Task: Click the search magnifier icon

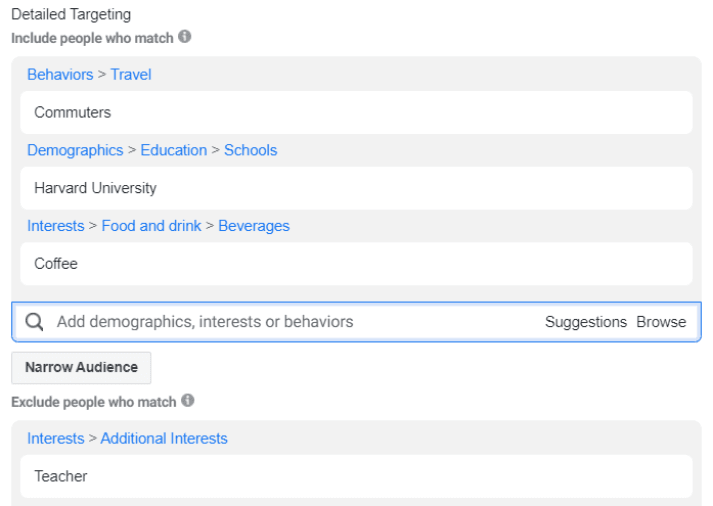Action: (34, 322)
